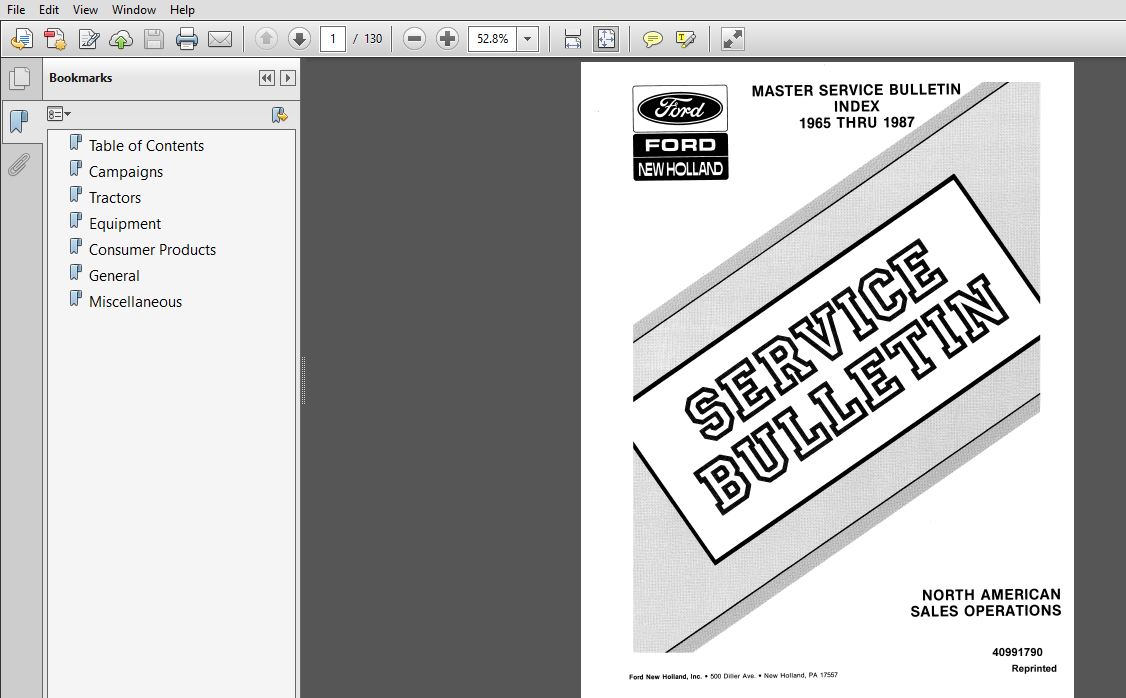This screenshot has width=1126, height=698.
Task: Click the Zoom in plus button
Action: coord(447,39)
